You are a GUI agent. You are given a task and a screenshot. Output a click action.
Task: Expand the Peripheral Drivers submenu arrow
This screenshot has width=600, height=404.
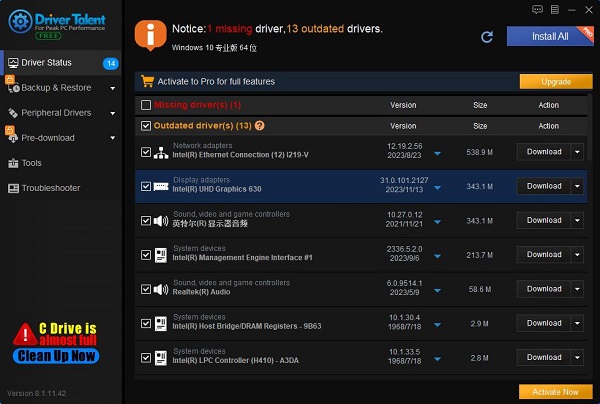(113, 113)
